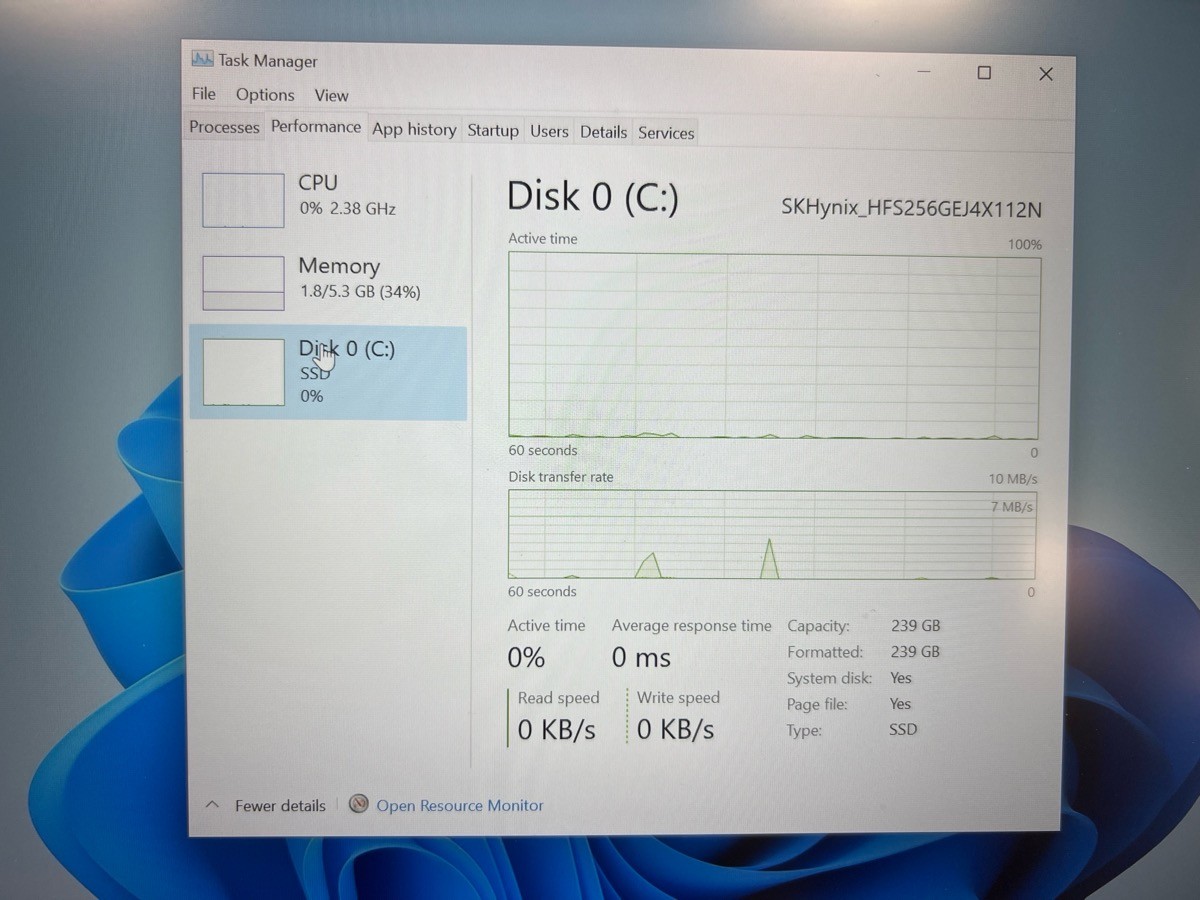1200x900 pixels.
Task: Select the Memory performance entry
Action: 329,281
